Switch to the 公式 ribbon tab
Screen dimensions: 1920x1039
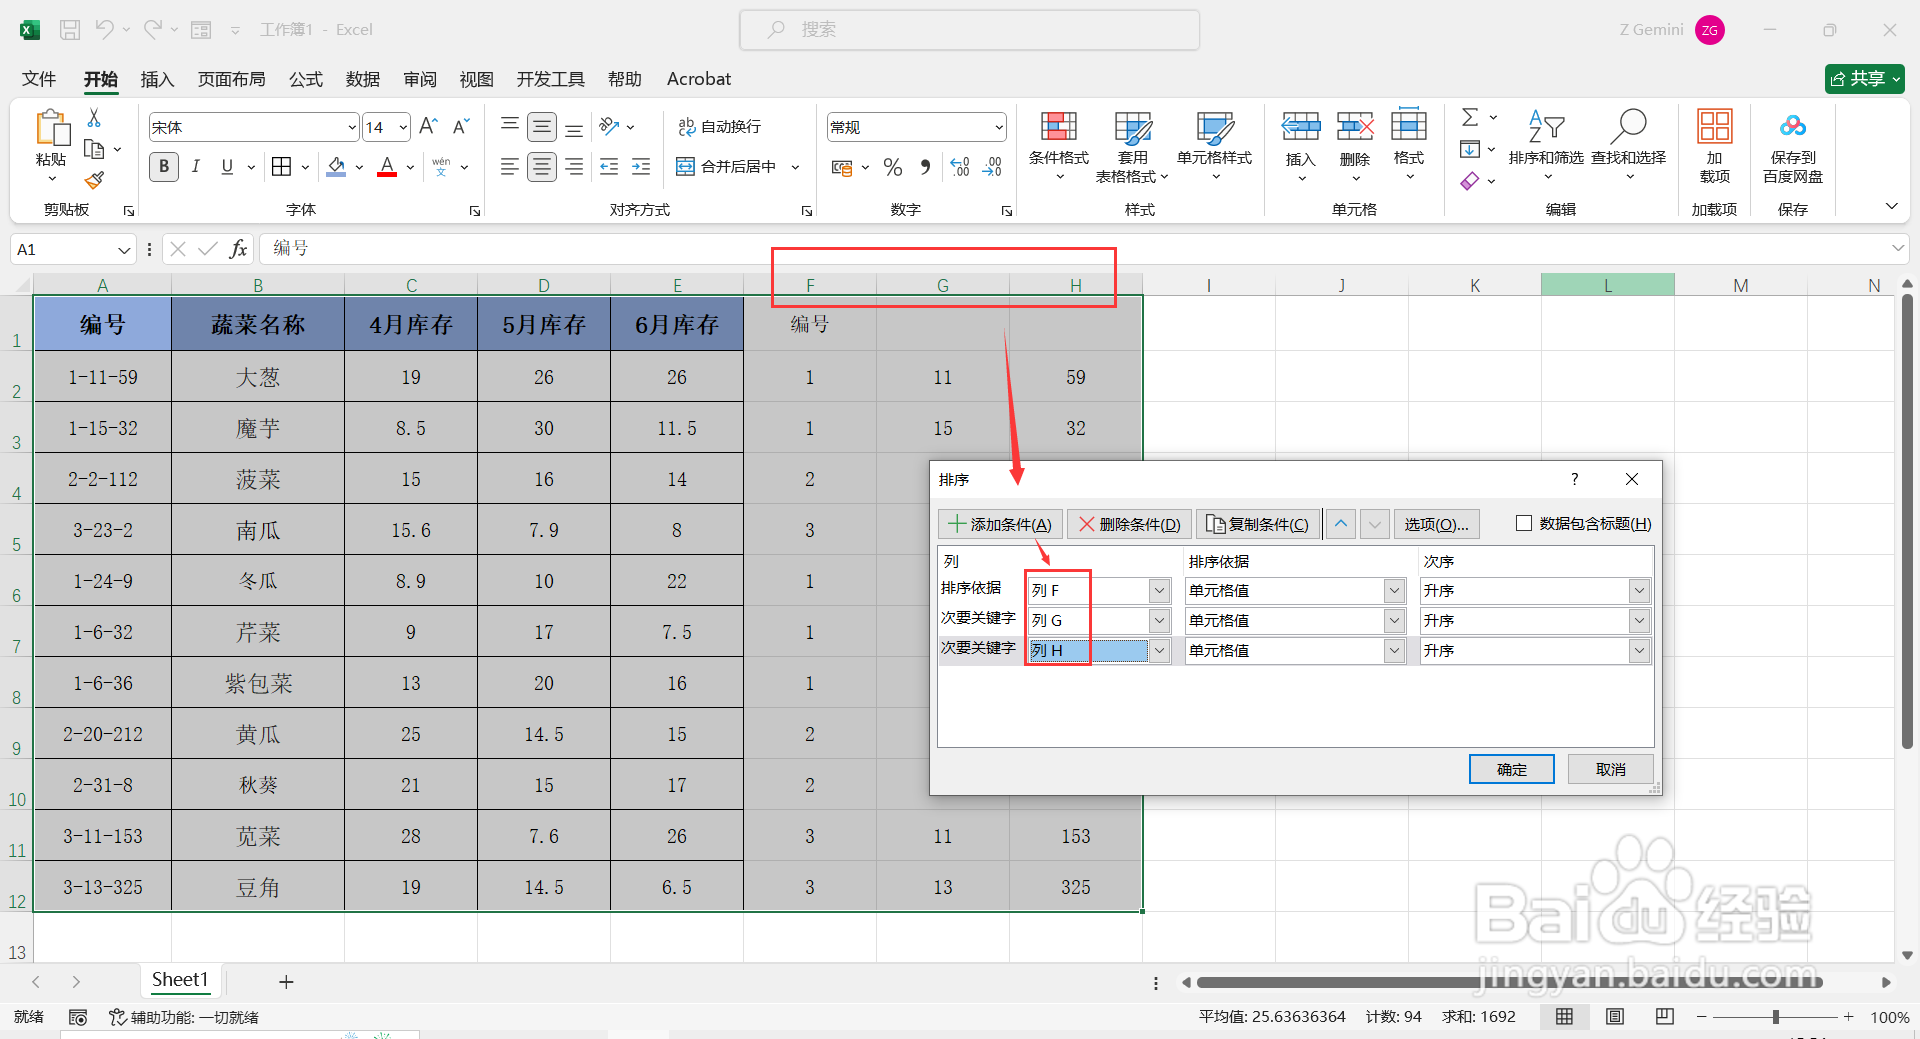point(306,79)
